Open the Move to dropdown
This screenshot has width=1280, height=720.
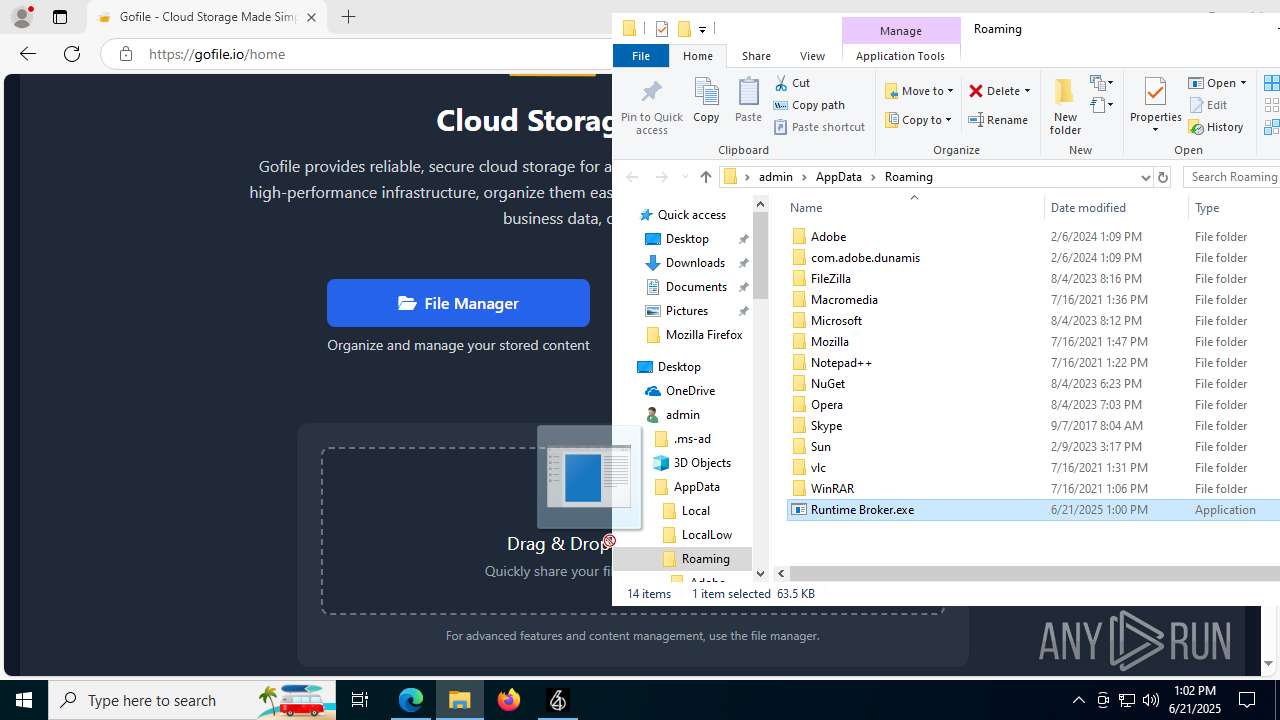tap(918, 91)
